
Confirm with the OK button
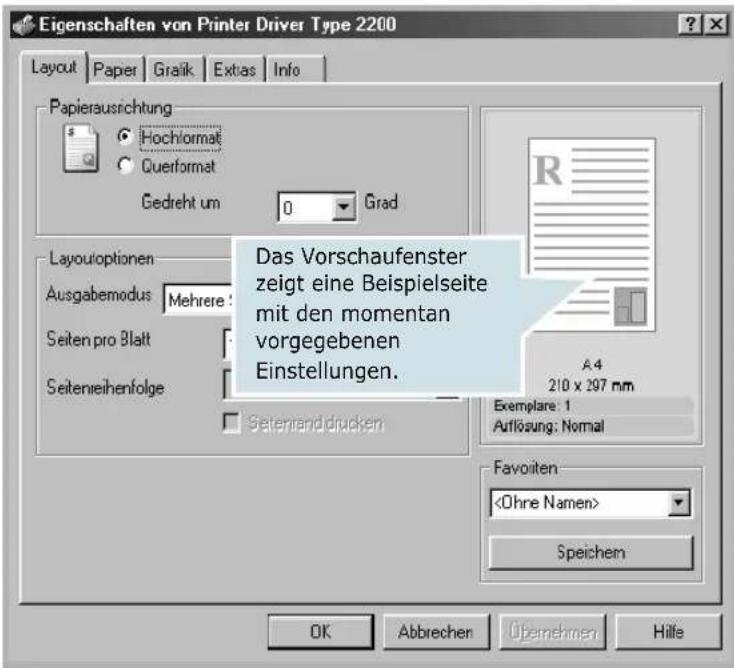pyautogui.click(x=321, y=632)
